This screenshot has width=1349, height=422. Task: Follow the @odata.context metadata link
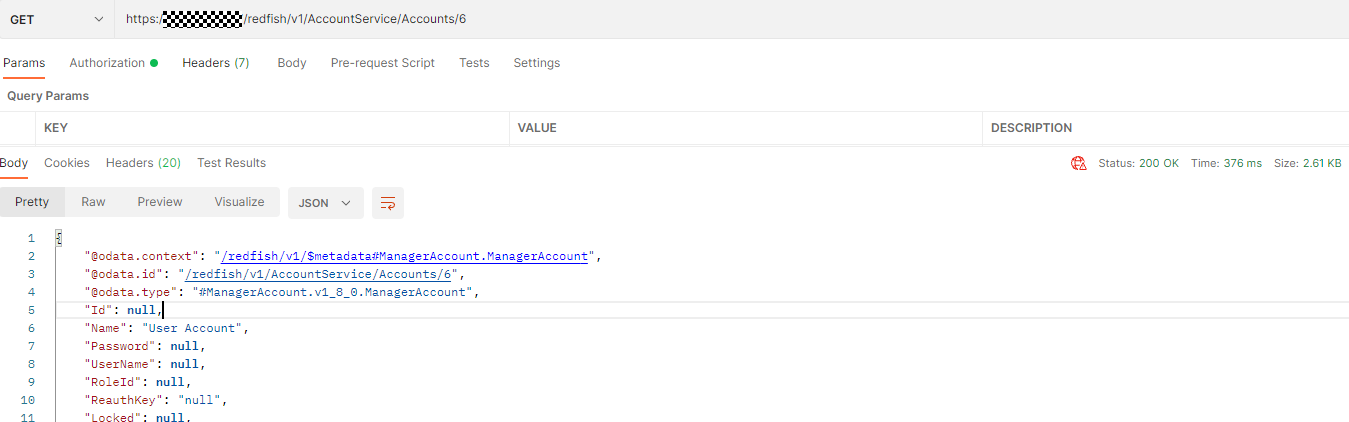403,256
